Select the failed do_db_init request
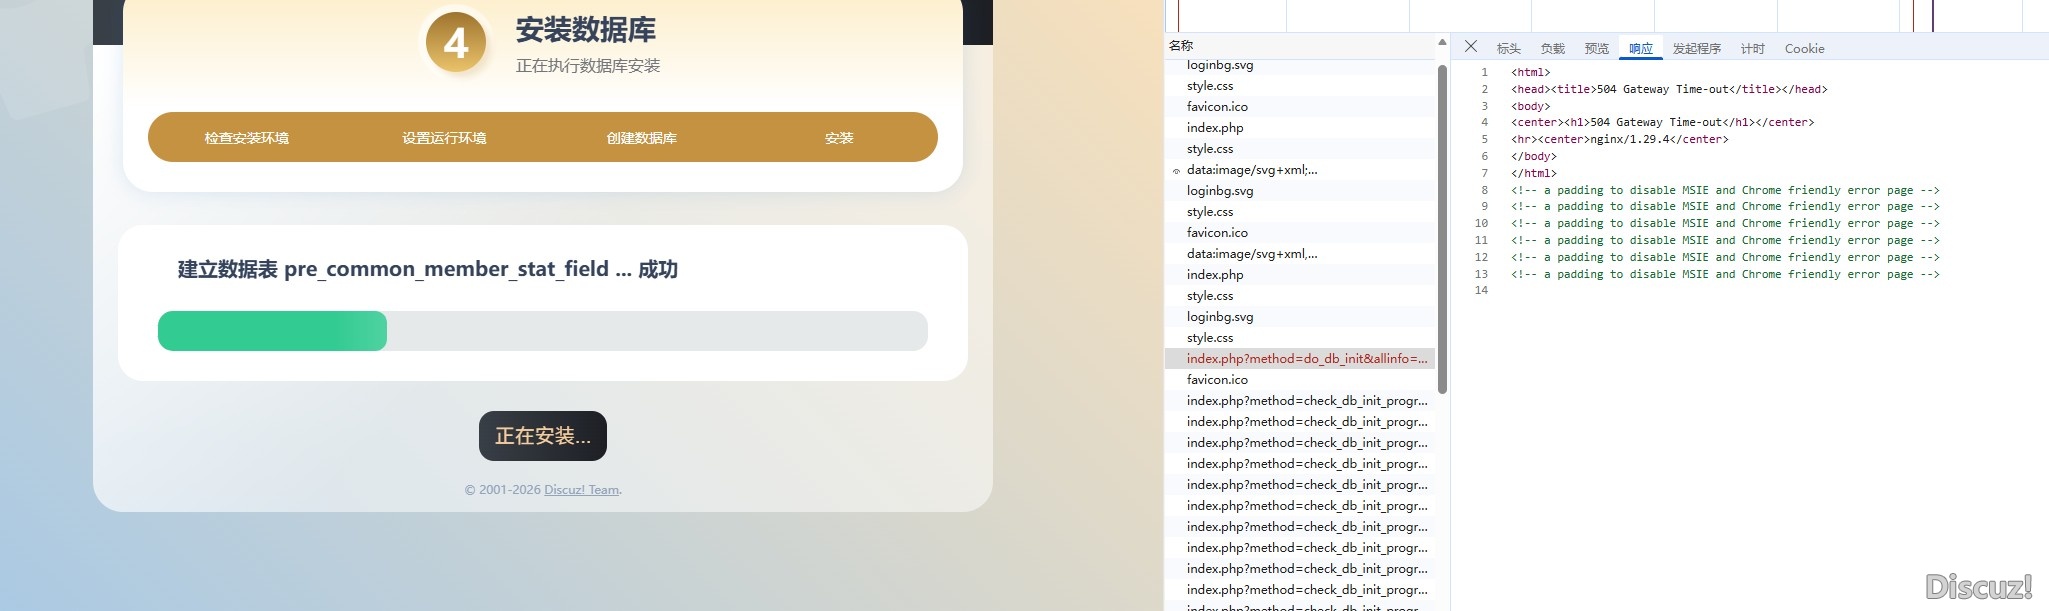 point(1306,359)
